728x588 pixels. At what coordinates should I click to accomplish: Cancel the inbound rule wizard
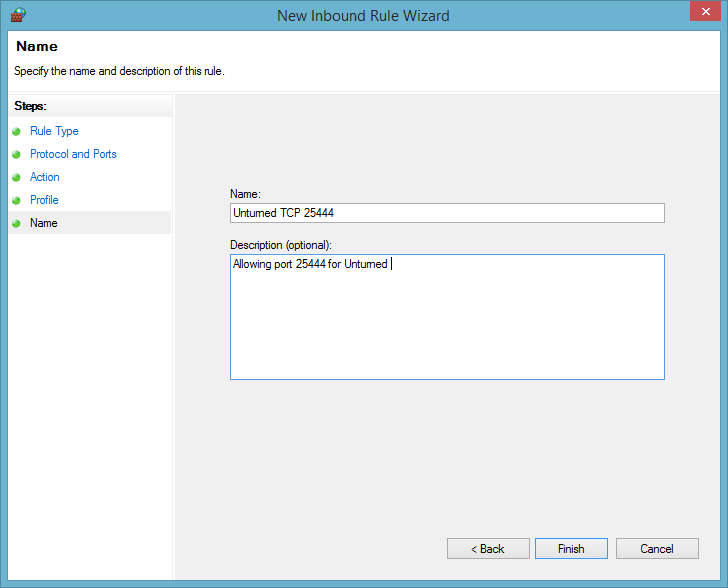(x=656, y=549)
